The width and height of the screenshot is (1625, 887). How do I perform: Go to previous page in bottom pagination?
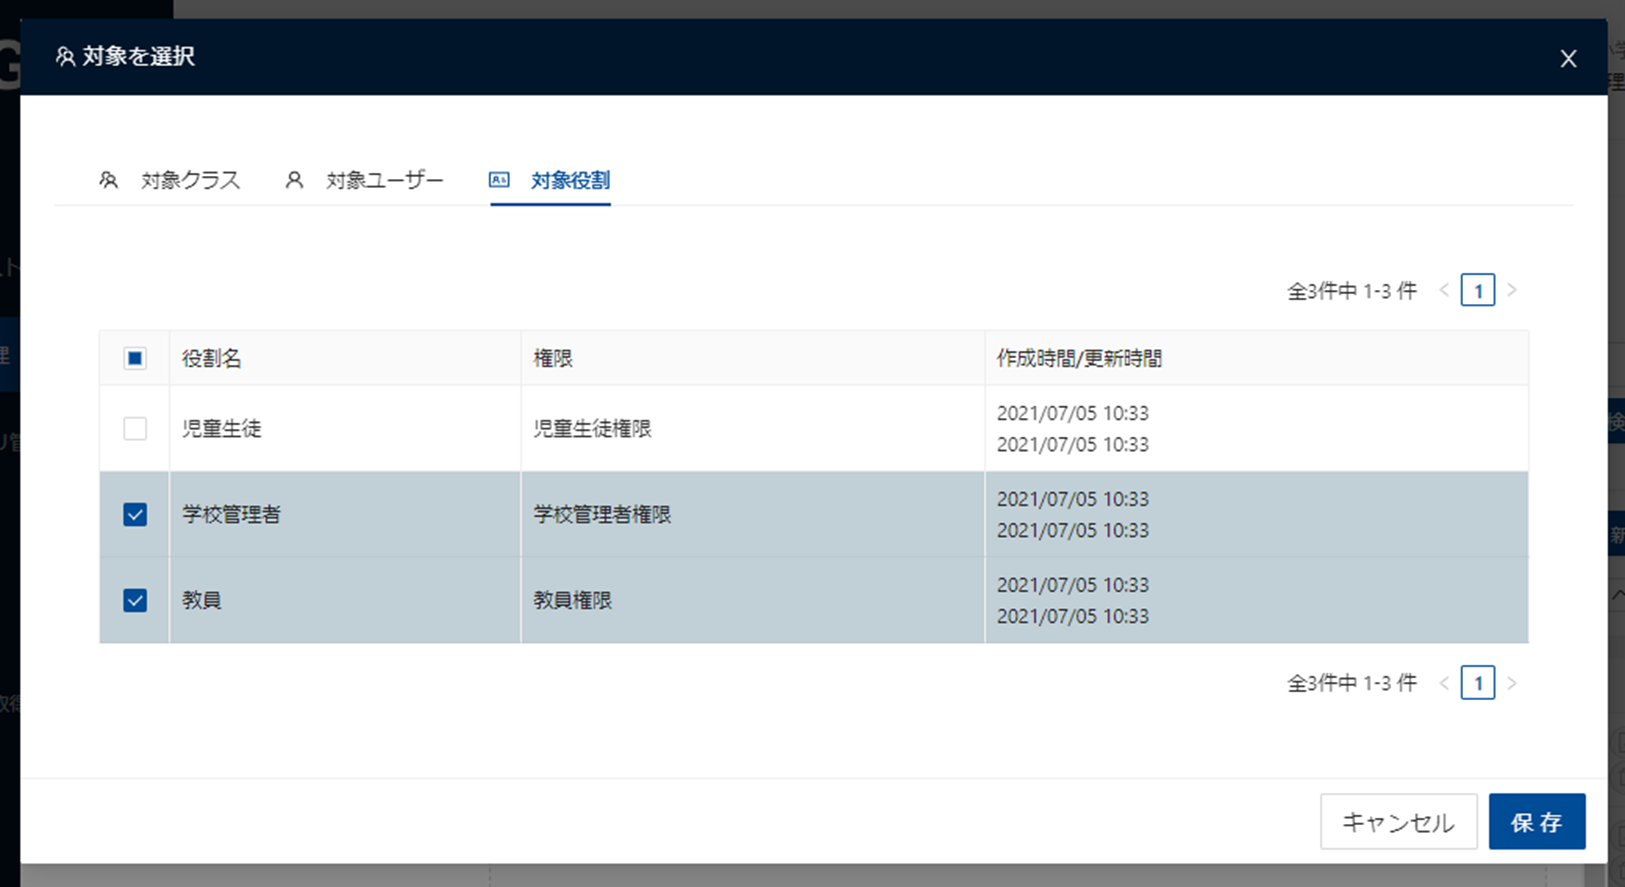[x=1444, y=684]
